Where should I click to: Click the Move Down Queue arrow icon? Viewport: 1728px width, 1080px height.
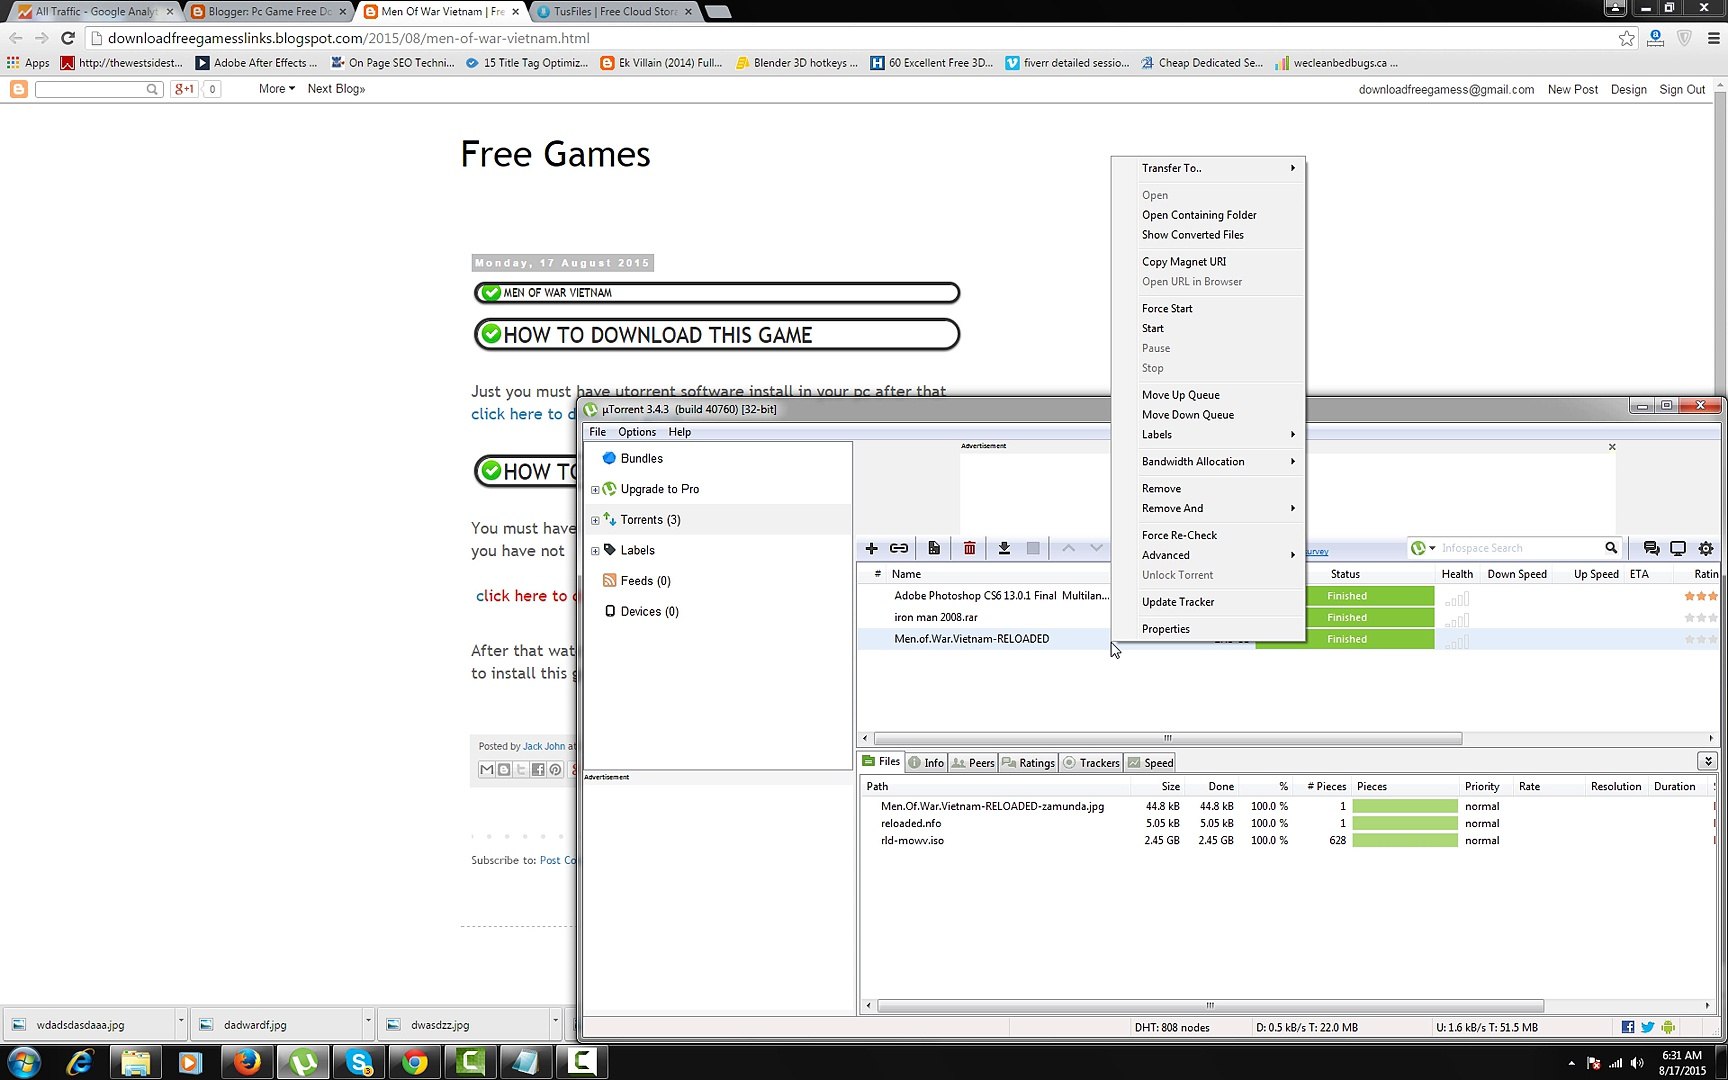[x=1096, y=548]
